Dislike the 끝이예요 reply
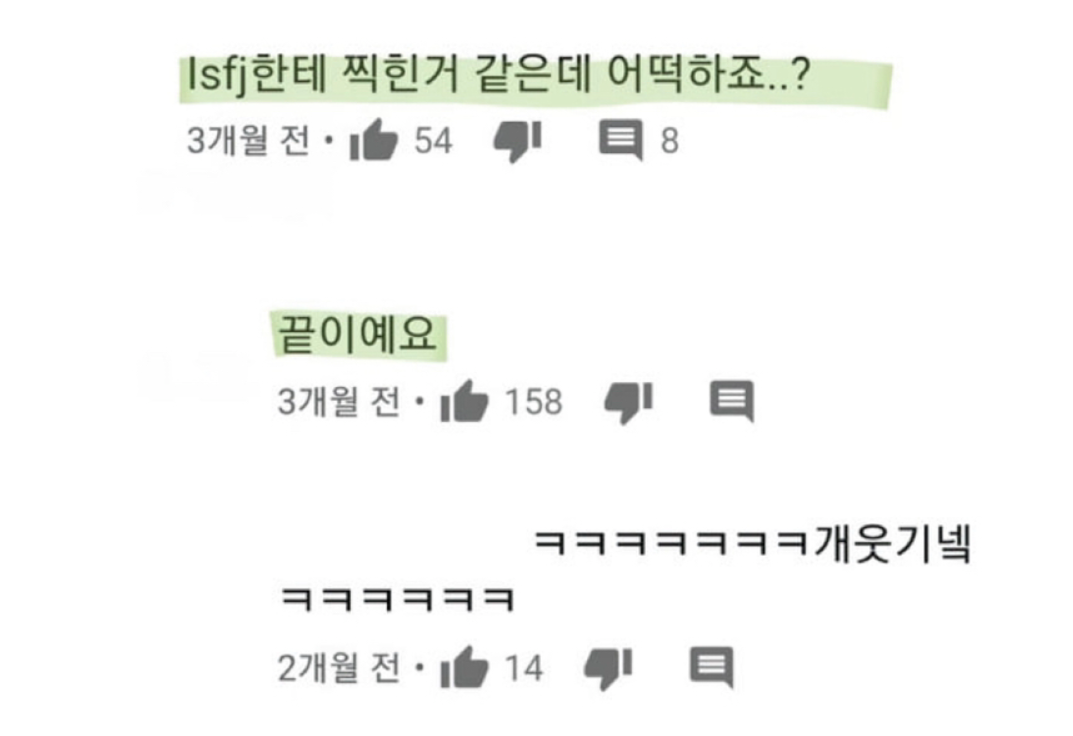1073x736 pixels. point(628,402)
